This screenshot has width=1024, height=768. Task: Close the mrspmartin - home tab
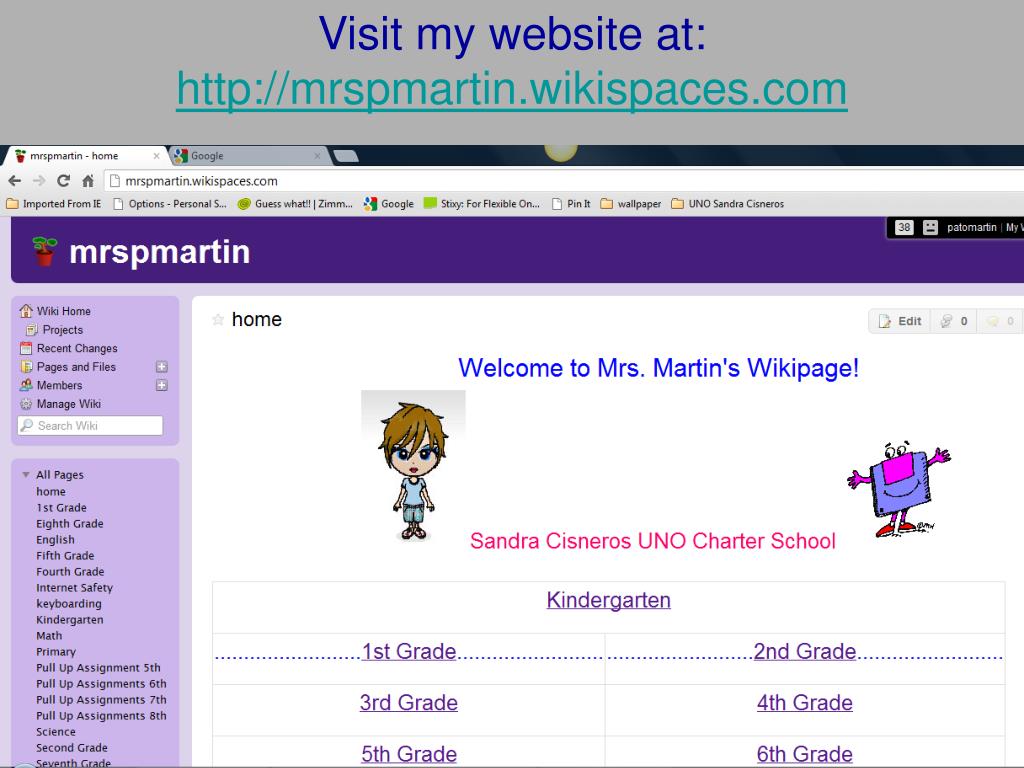point(156,156)
